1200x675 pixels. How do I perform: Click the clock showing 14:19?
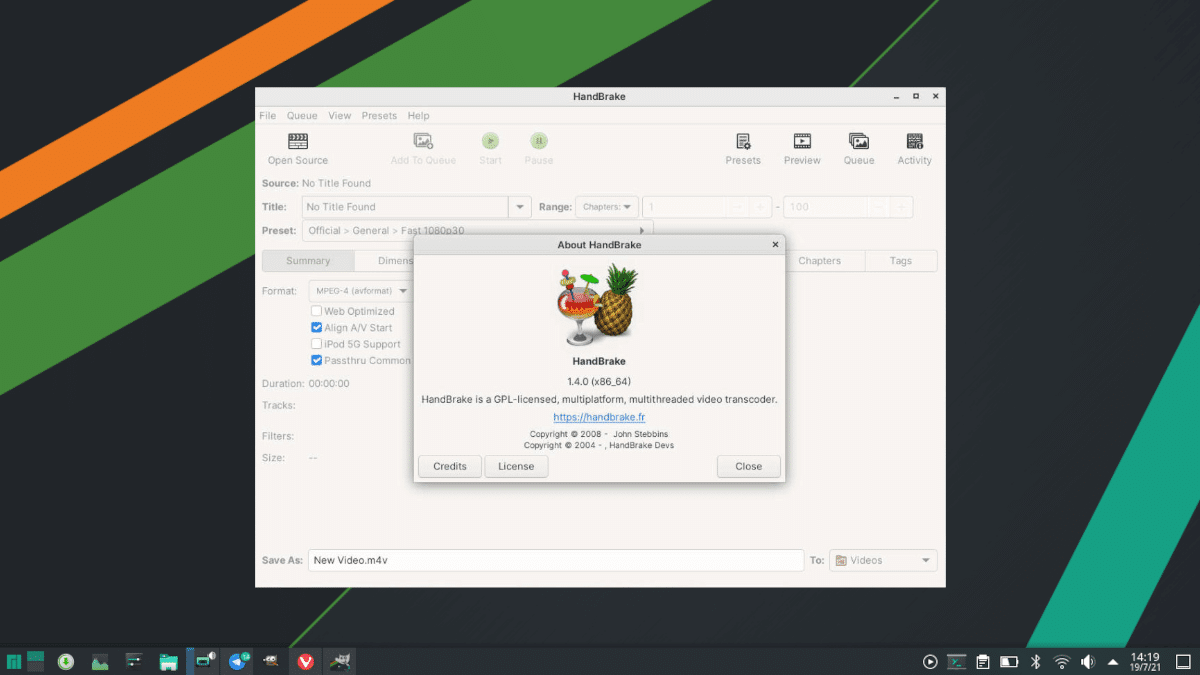[x=1145, y=661]
